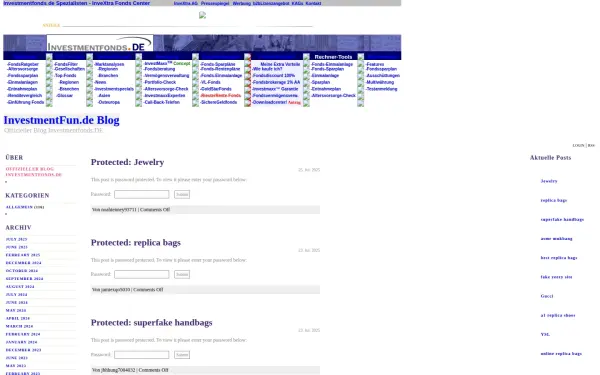
Task: Open Call-Back-Telefon menu link
Action: pyautogui.click(x=161, y=102)
